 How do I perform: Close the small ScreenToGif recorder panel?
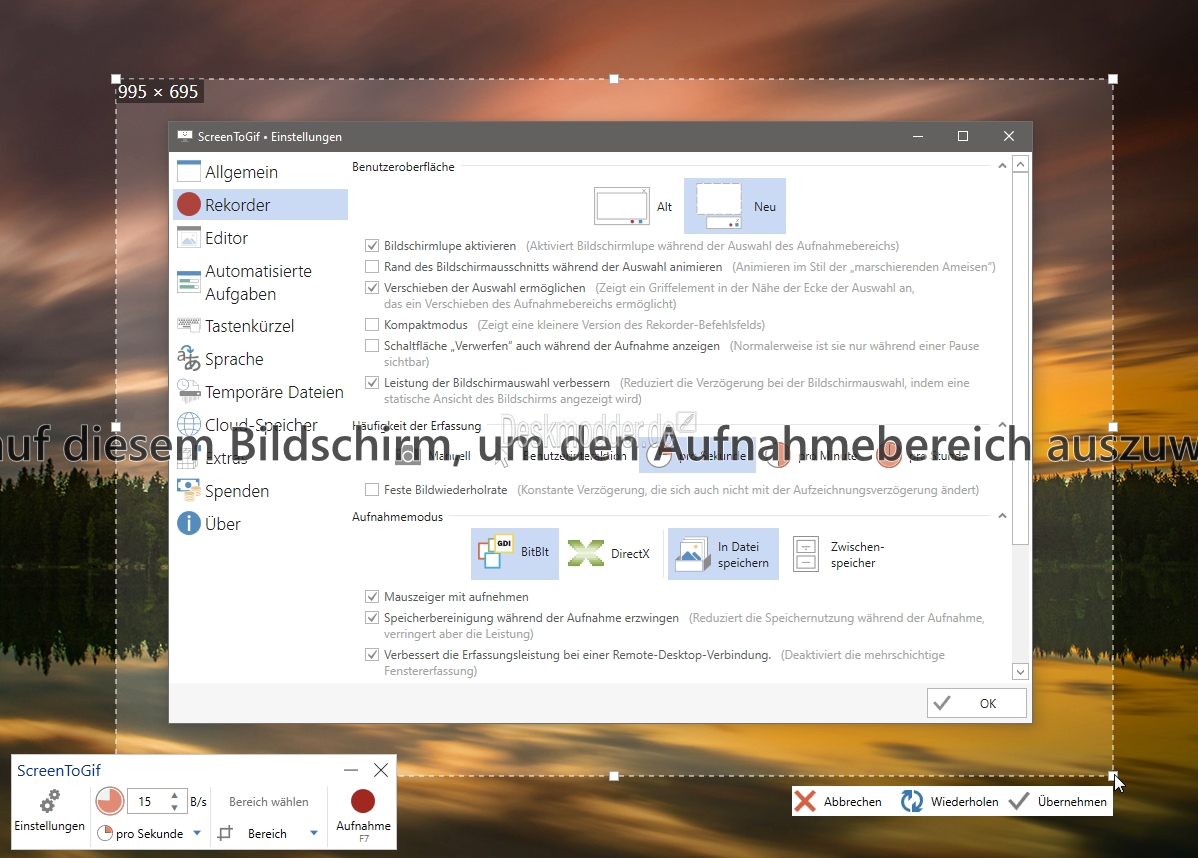[380, 770]
